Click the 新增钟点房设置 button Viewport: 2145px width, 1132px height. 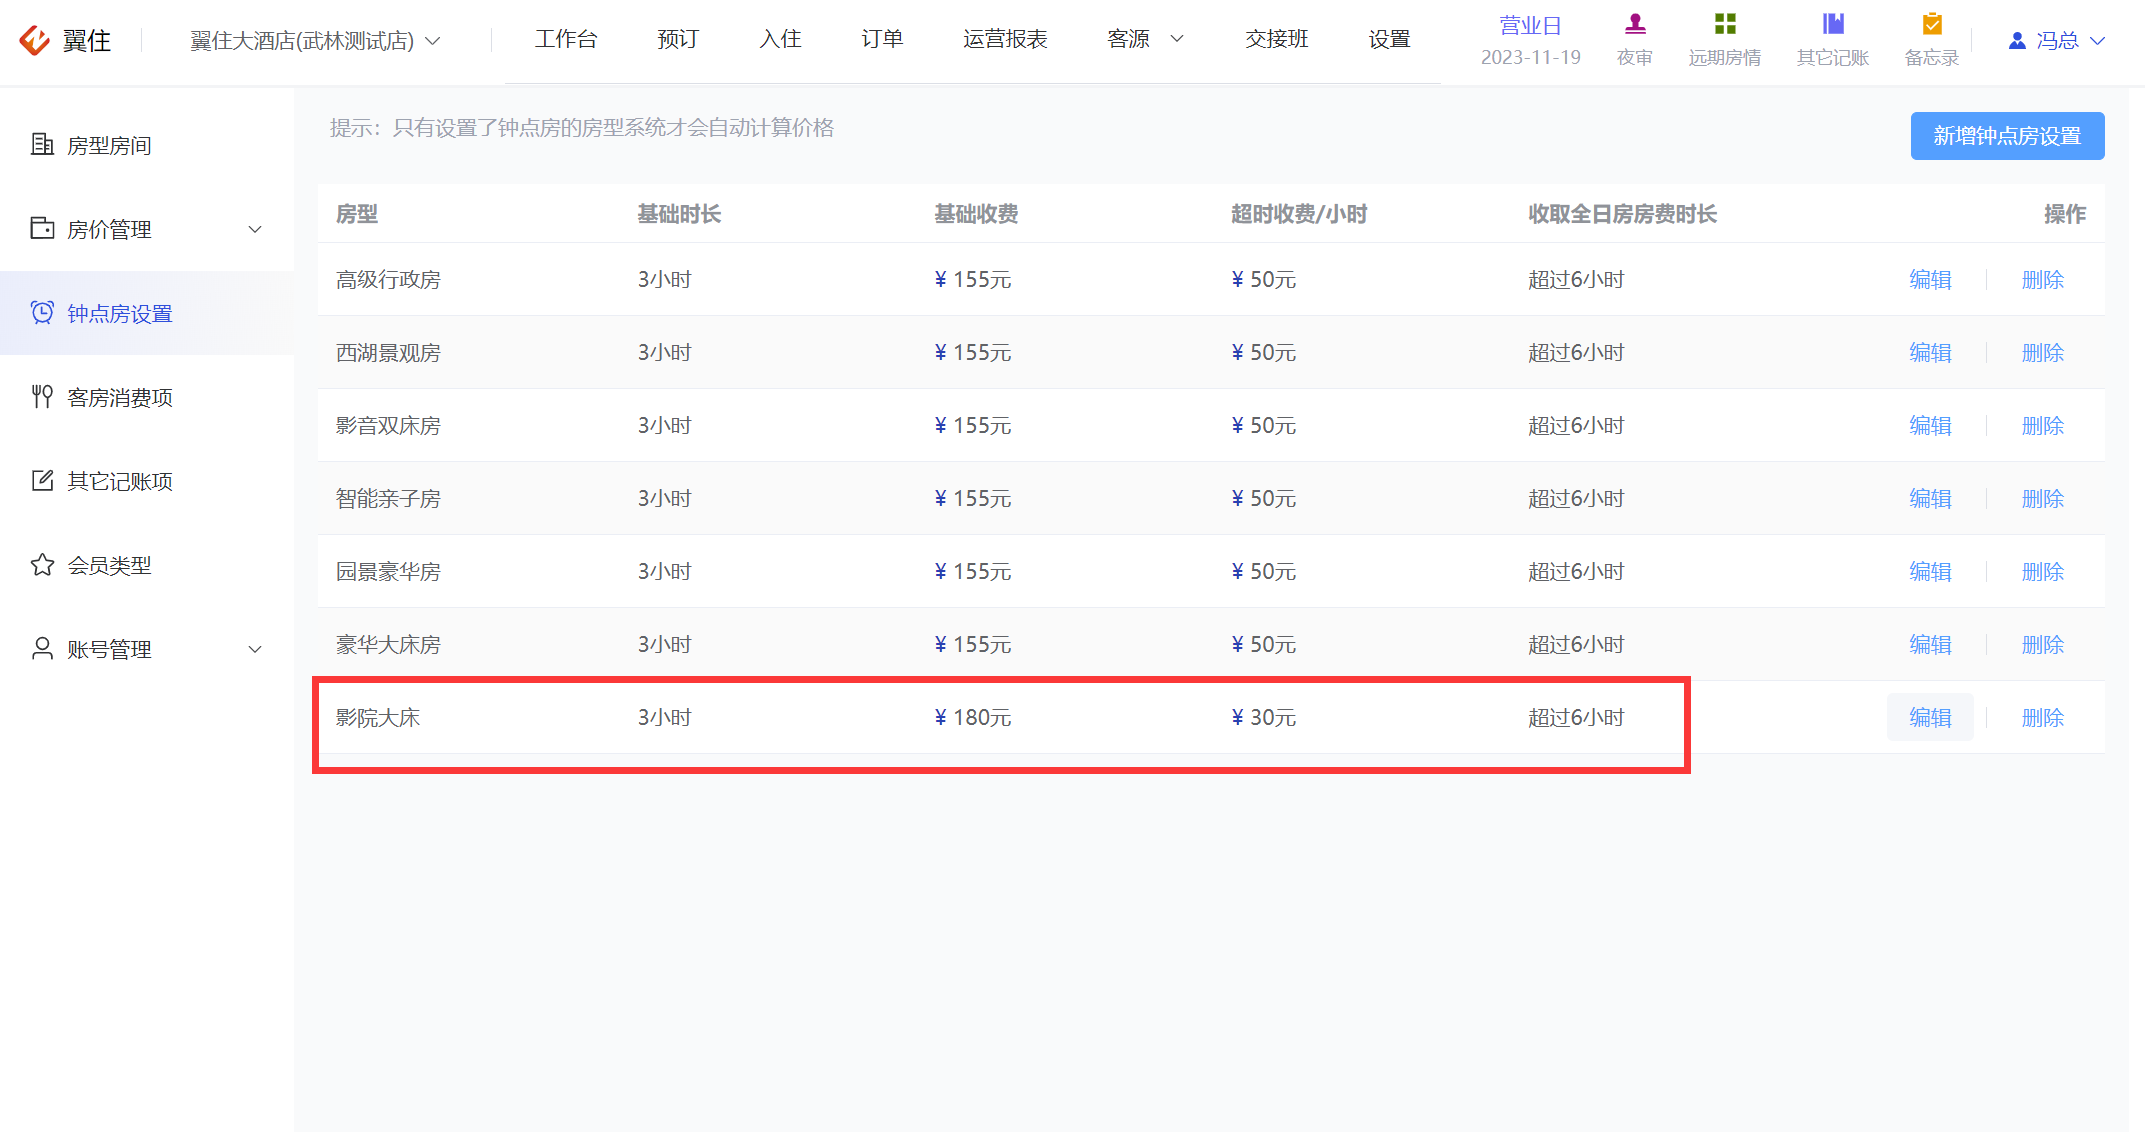[x=2007, y=136]
